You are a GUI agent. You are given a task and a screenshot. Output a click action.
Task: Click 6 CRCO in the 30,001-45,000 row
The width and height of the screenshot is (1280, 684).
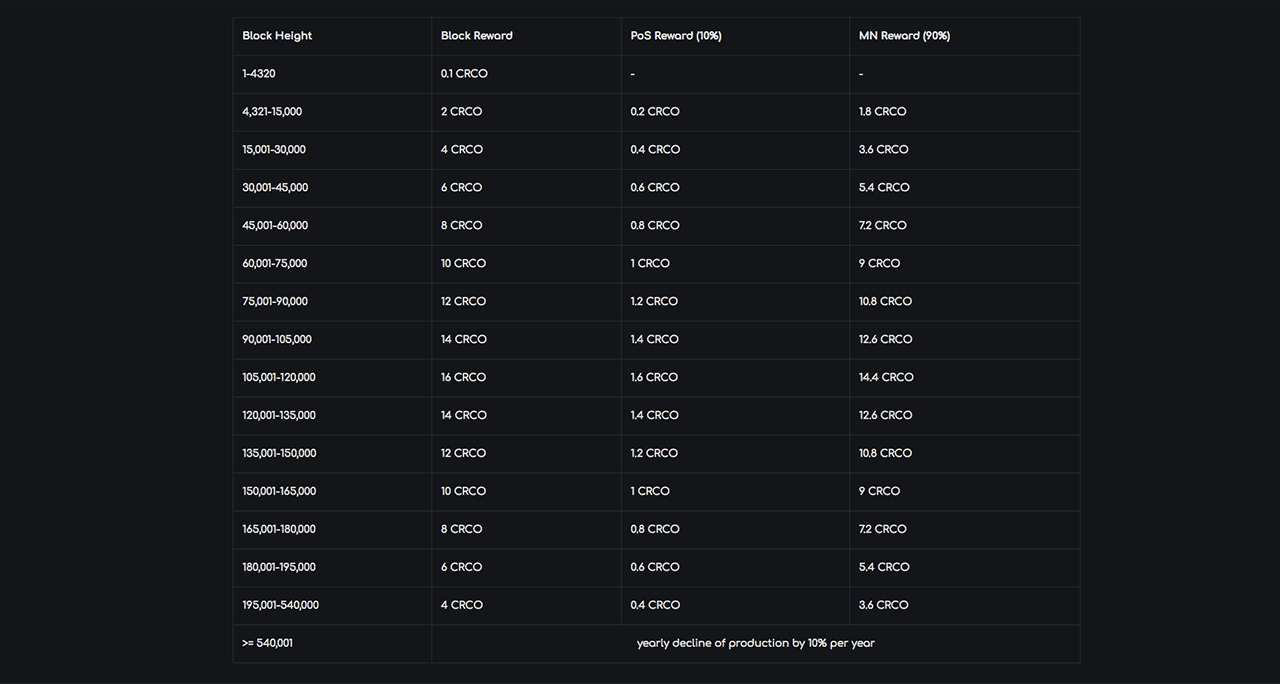[526, 188]
